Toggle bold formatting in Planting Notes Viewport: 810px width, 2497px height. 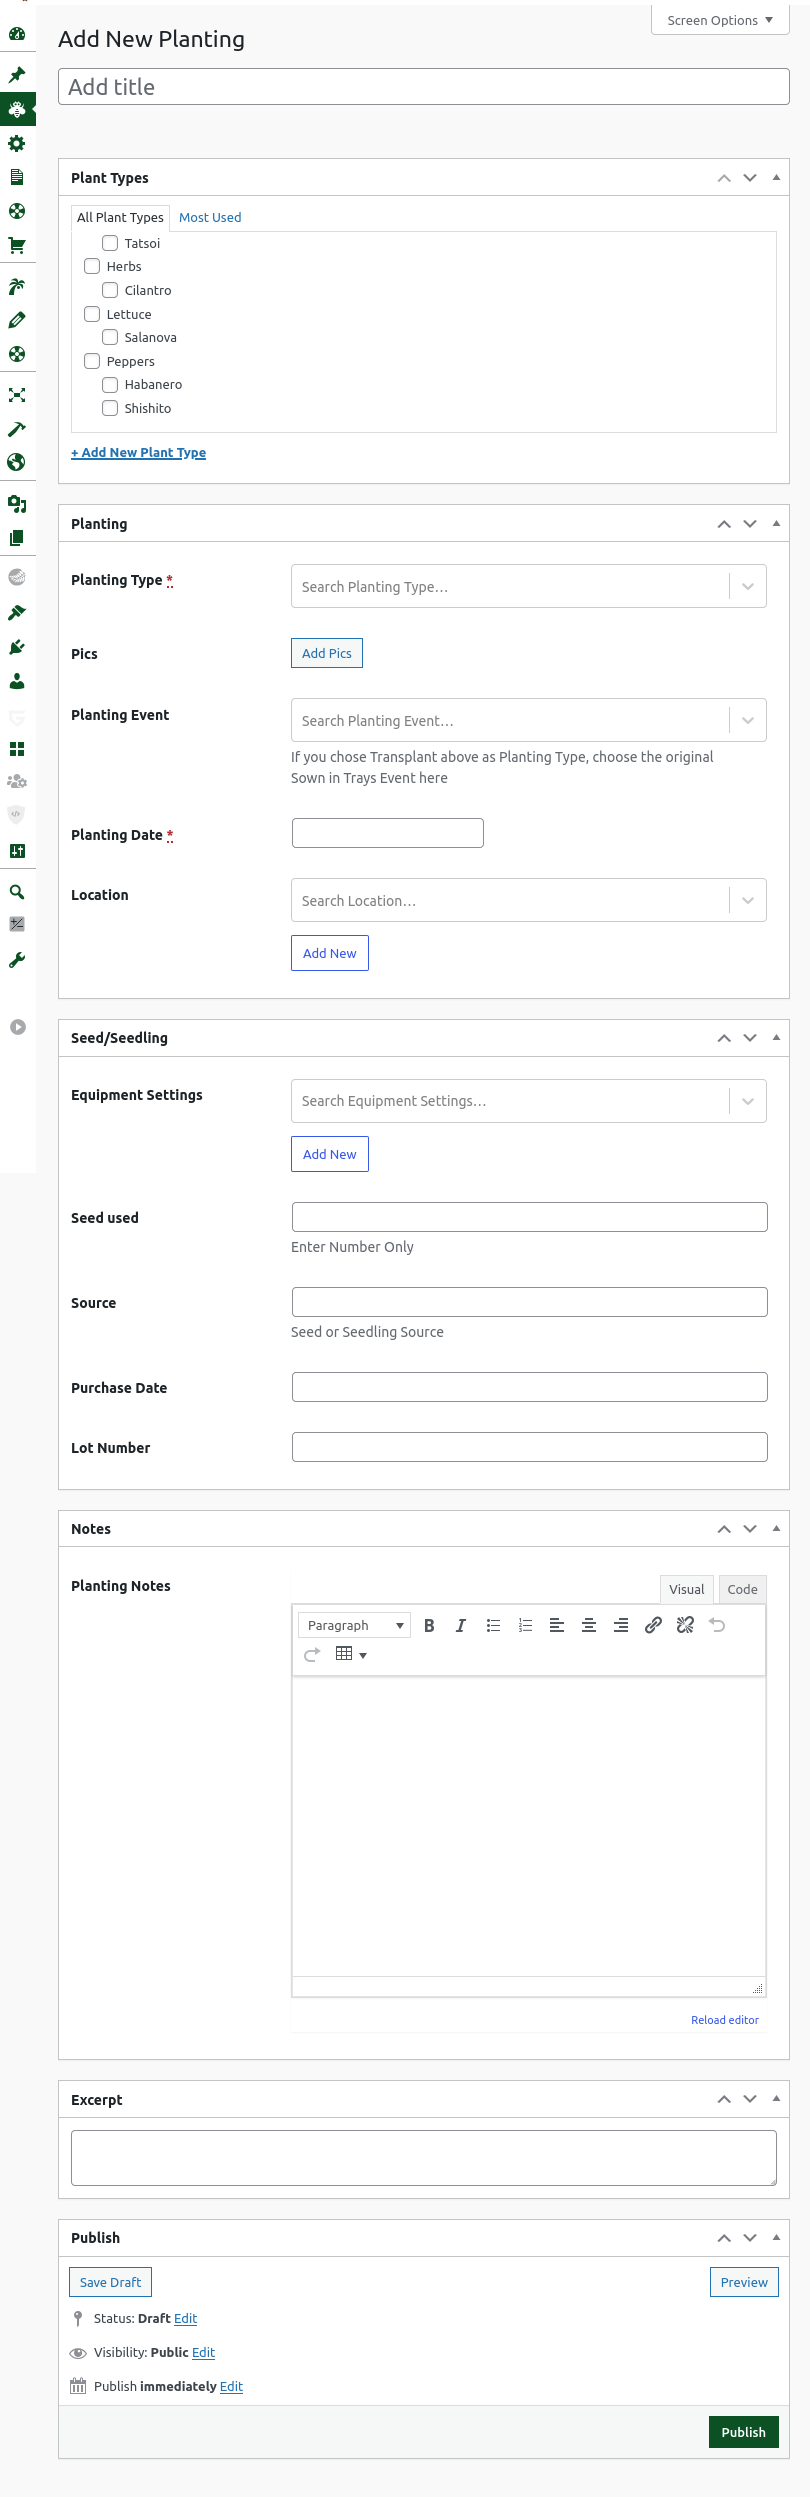pos(429,1625)
